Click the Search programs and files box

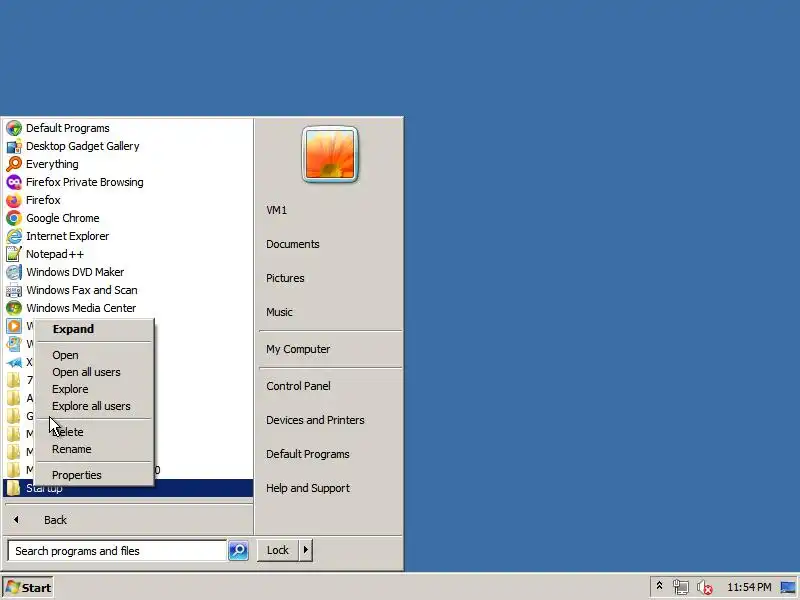[x=117, y=551]
